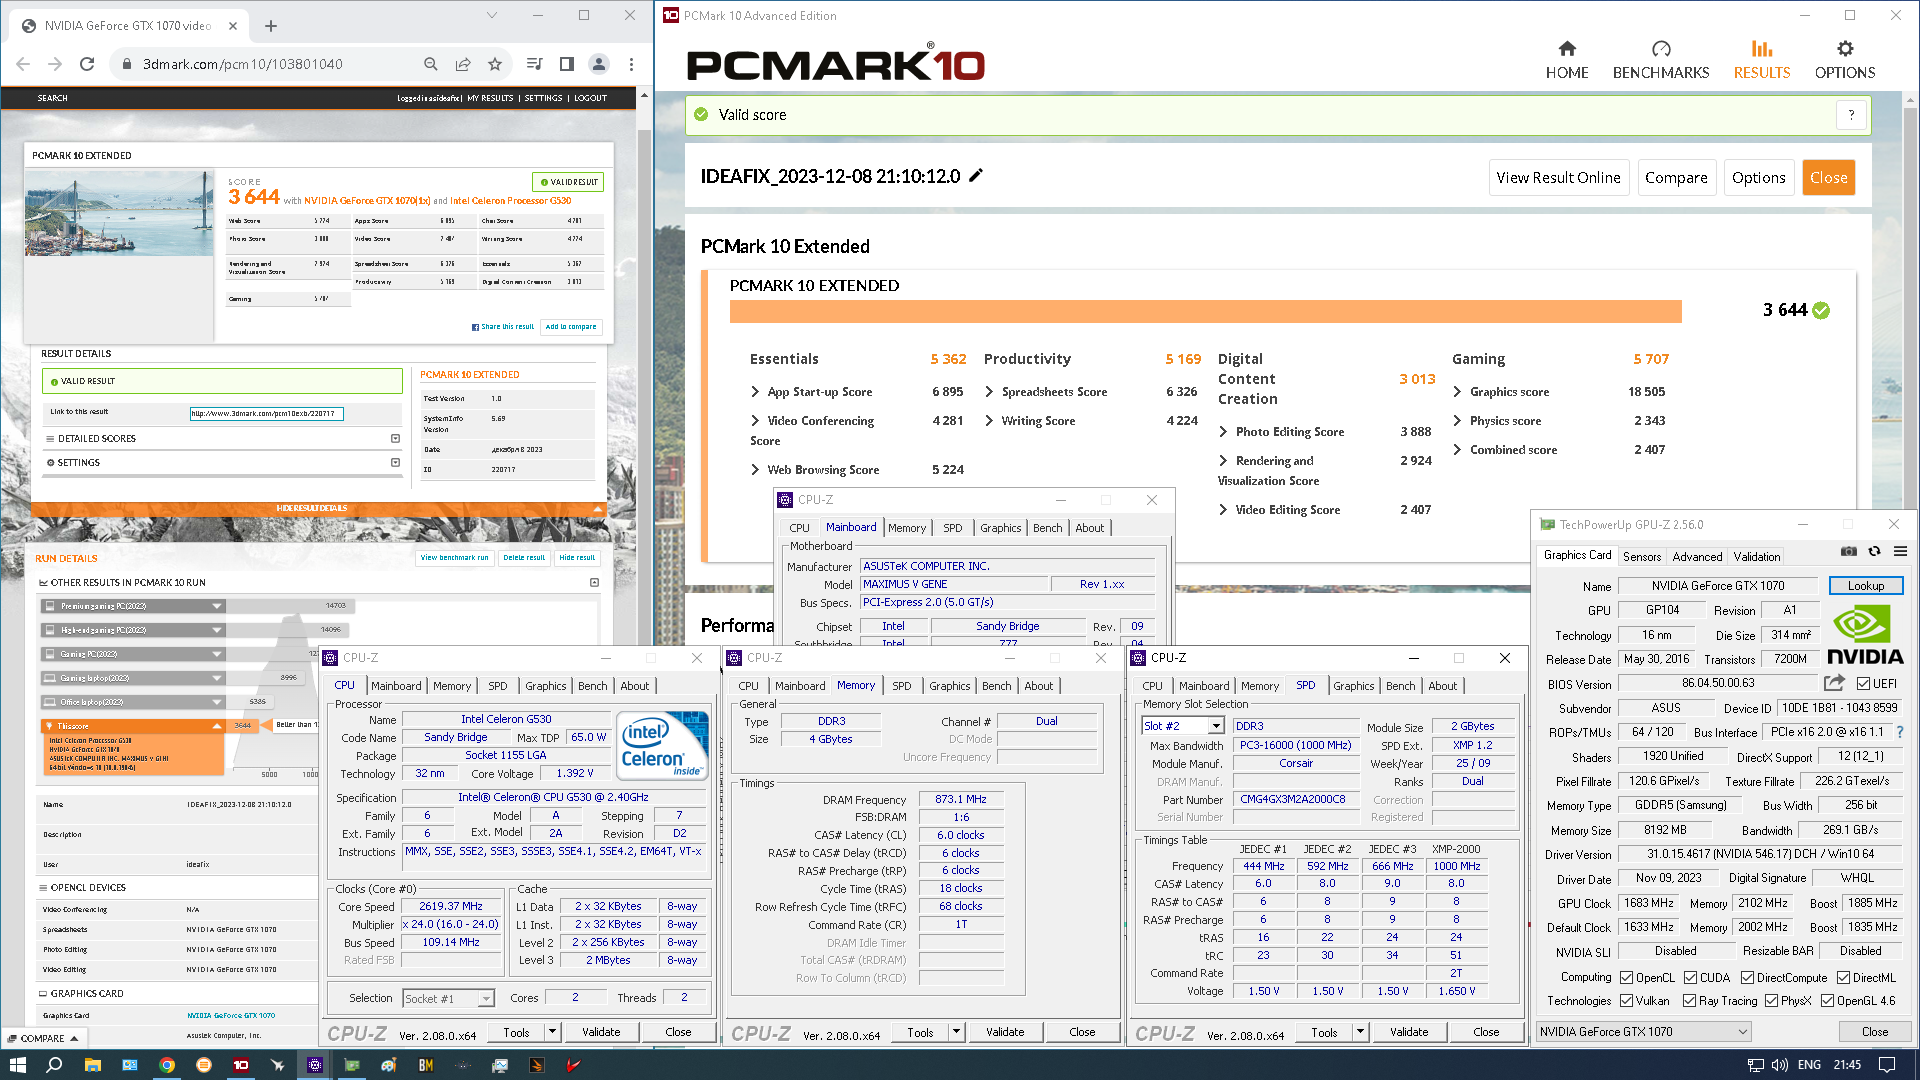This screenshot has height=1080, width=1920.
Task: Open PCMark 10 HOME page
Action: coord(1567,60)
